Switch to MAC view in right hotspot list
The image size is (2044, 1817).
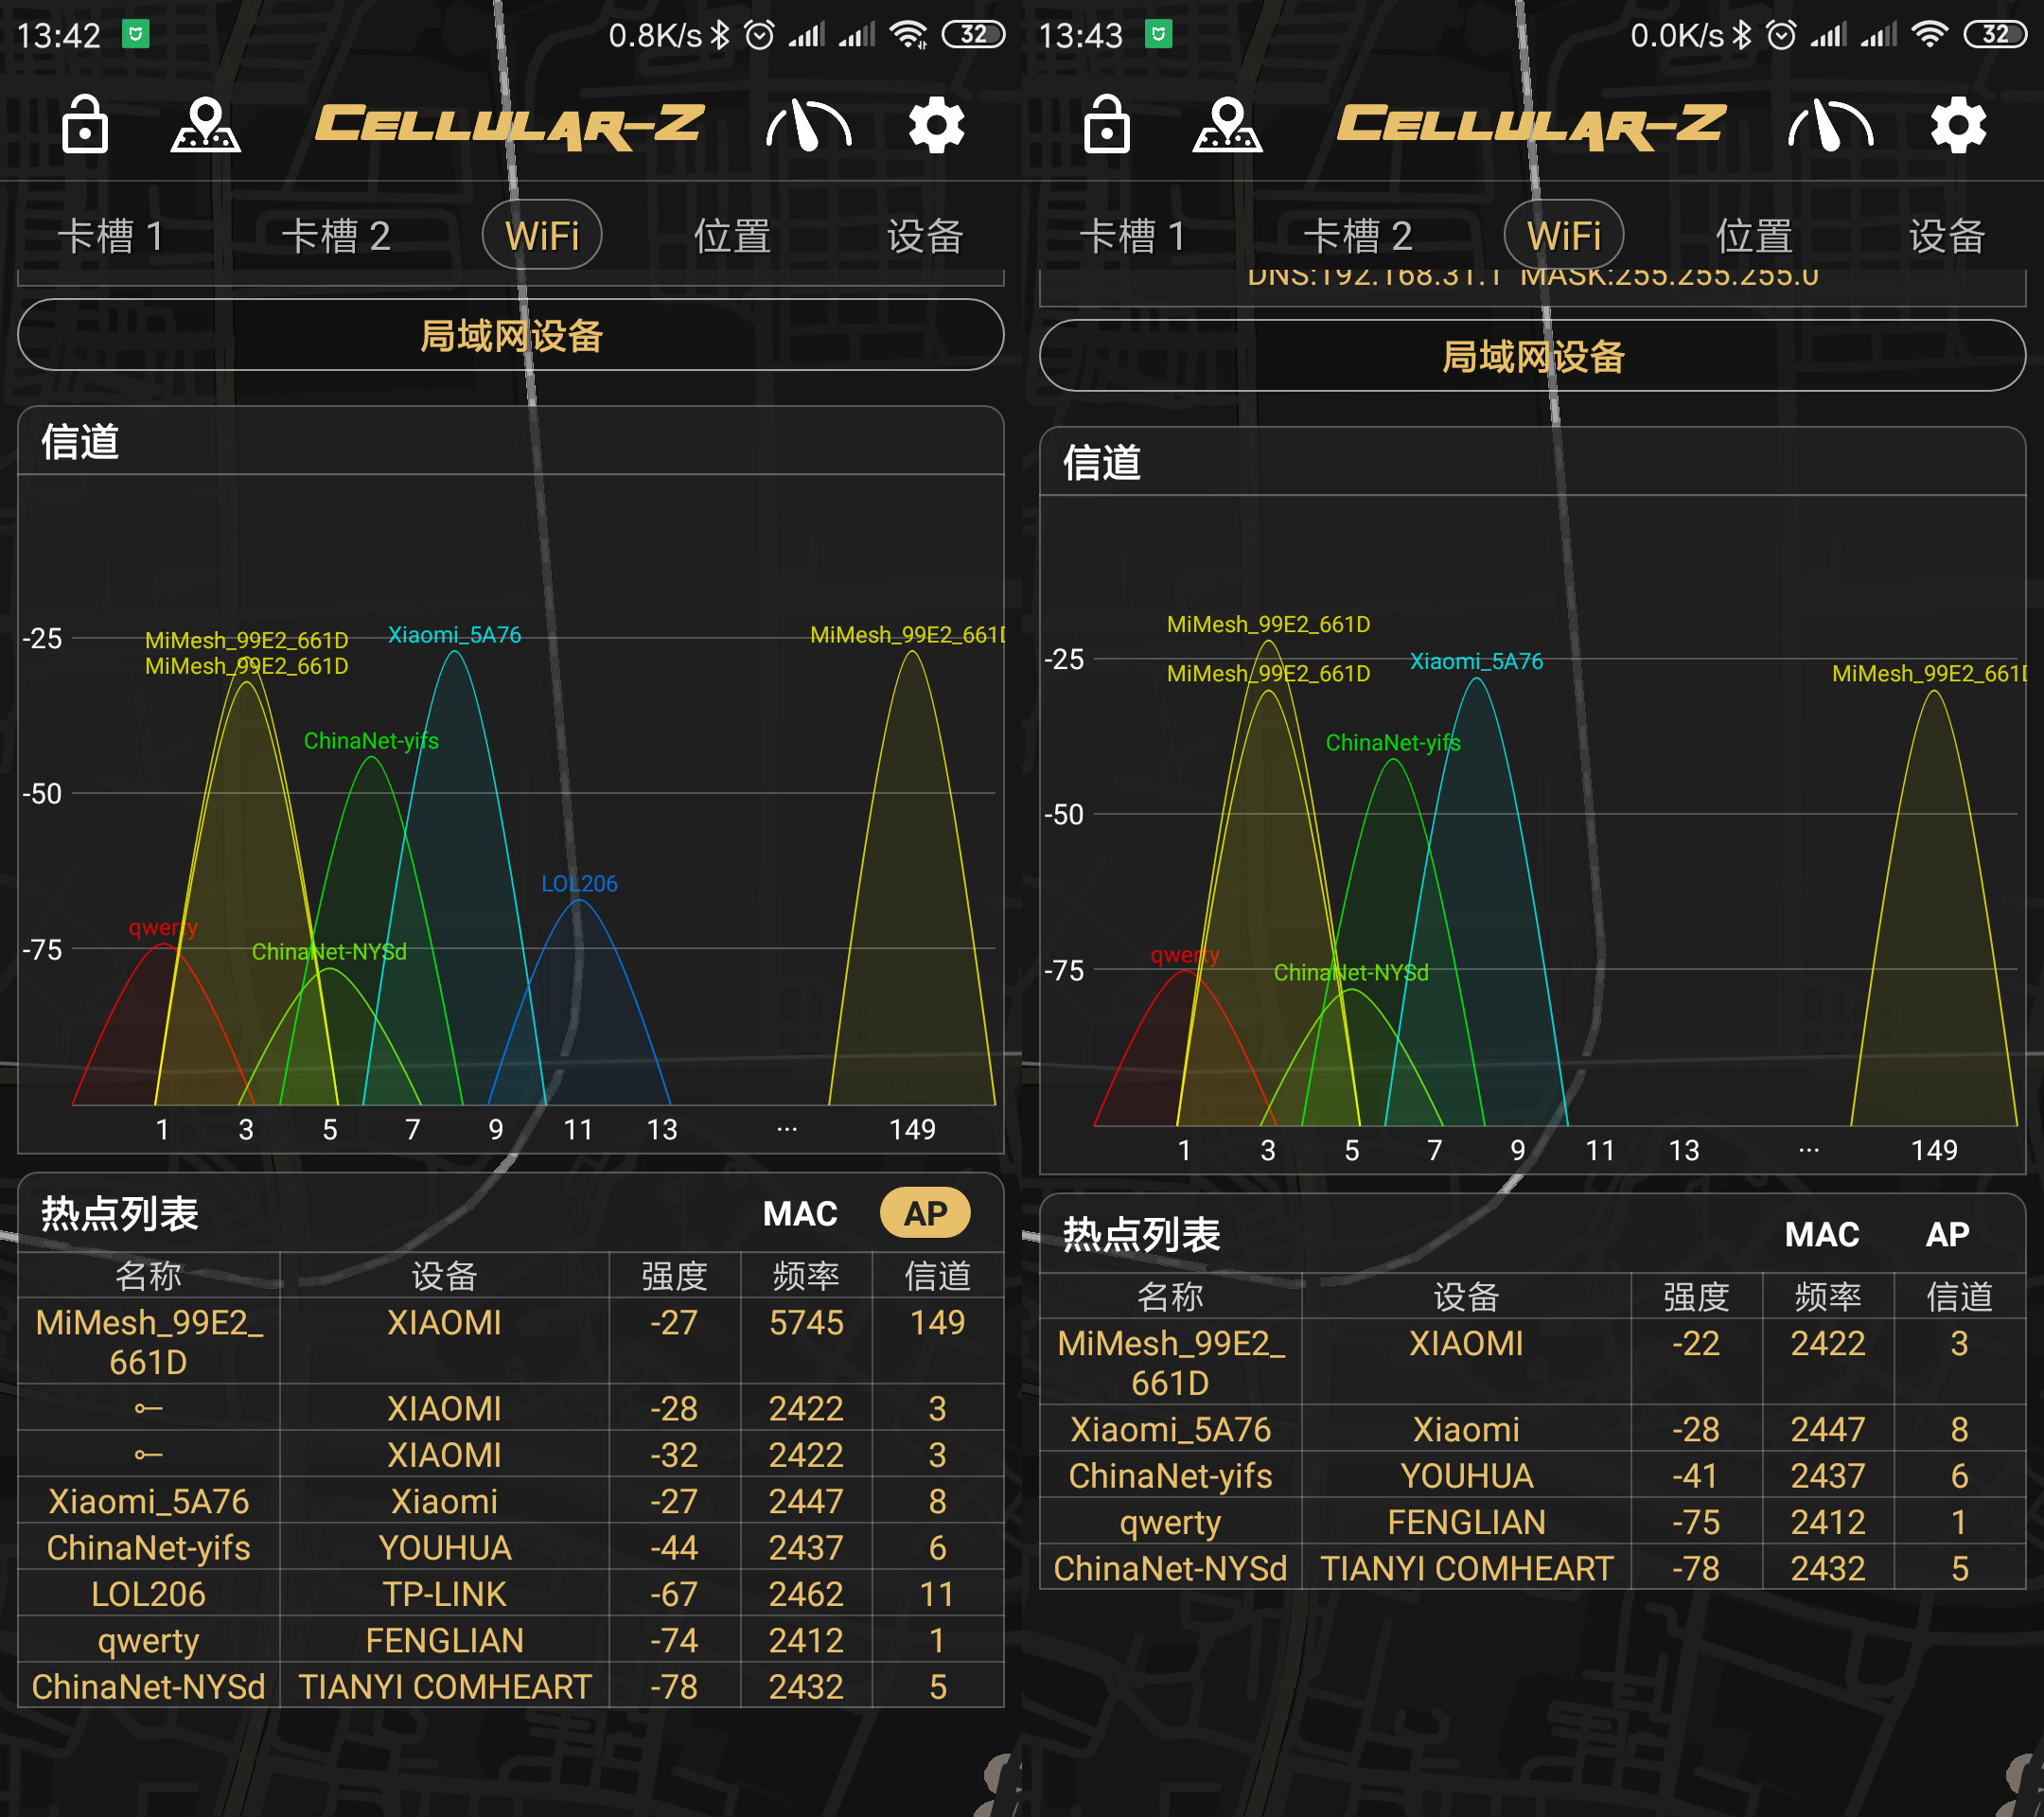(1822, 1234)
